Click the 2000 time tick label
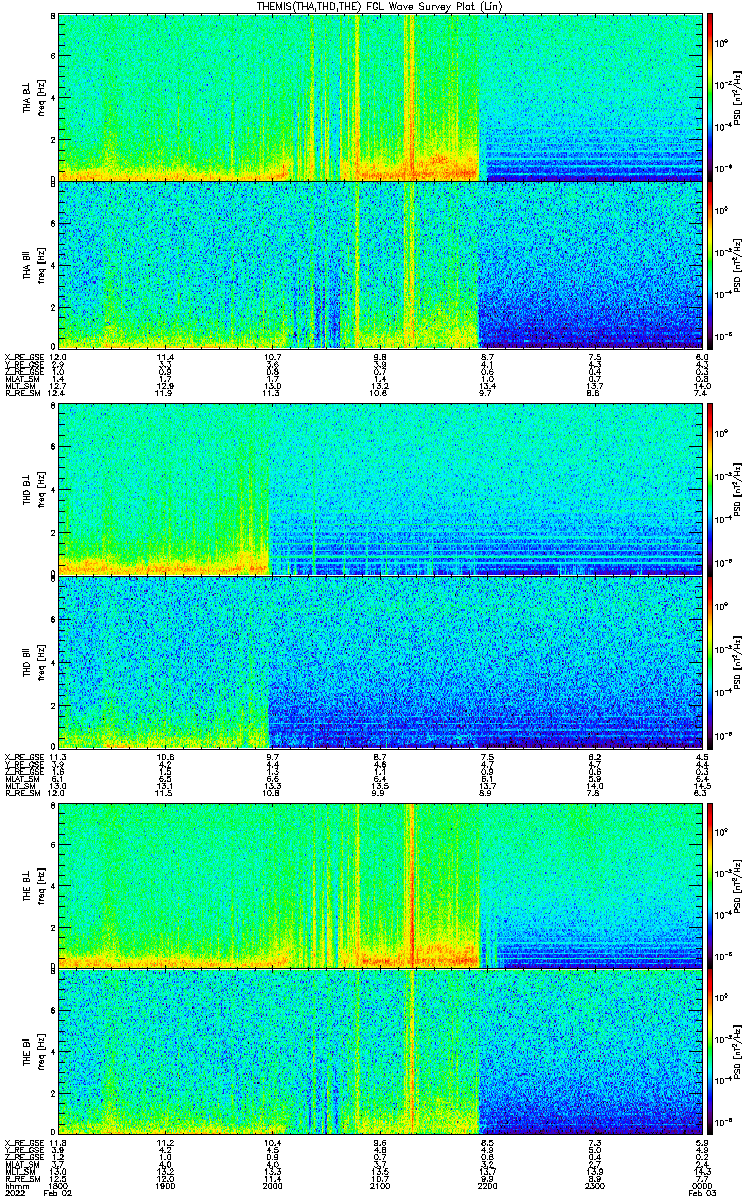This screenshot has height=1200, width=750. pos(274,1186)
